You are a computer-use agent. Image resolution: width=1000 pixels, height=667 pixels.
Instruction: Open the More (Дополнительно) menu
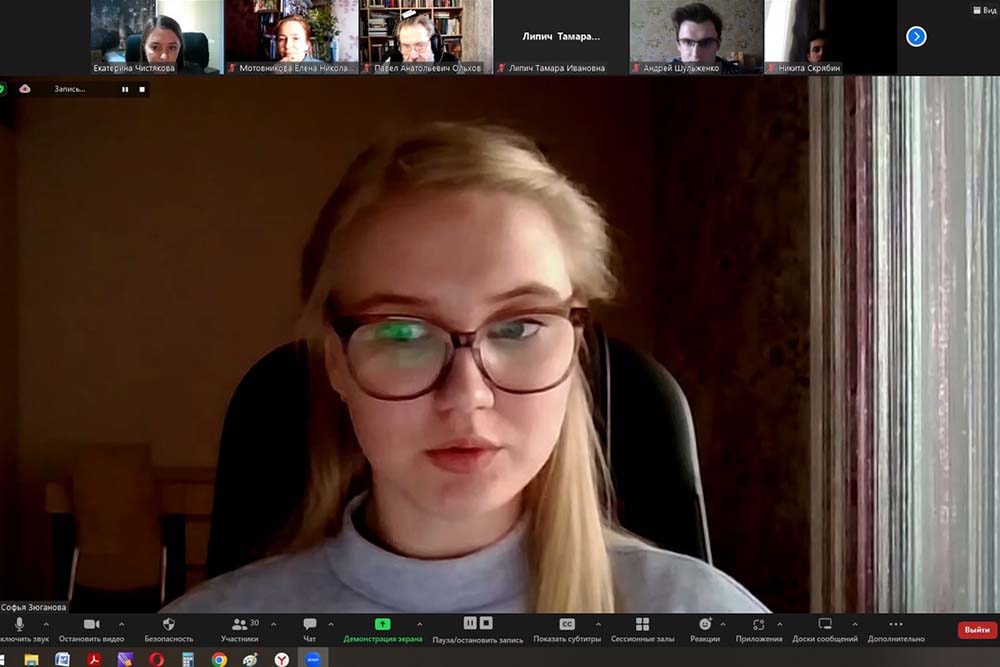pos(895,624)
